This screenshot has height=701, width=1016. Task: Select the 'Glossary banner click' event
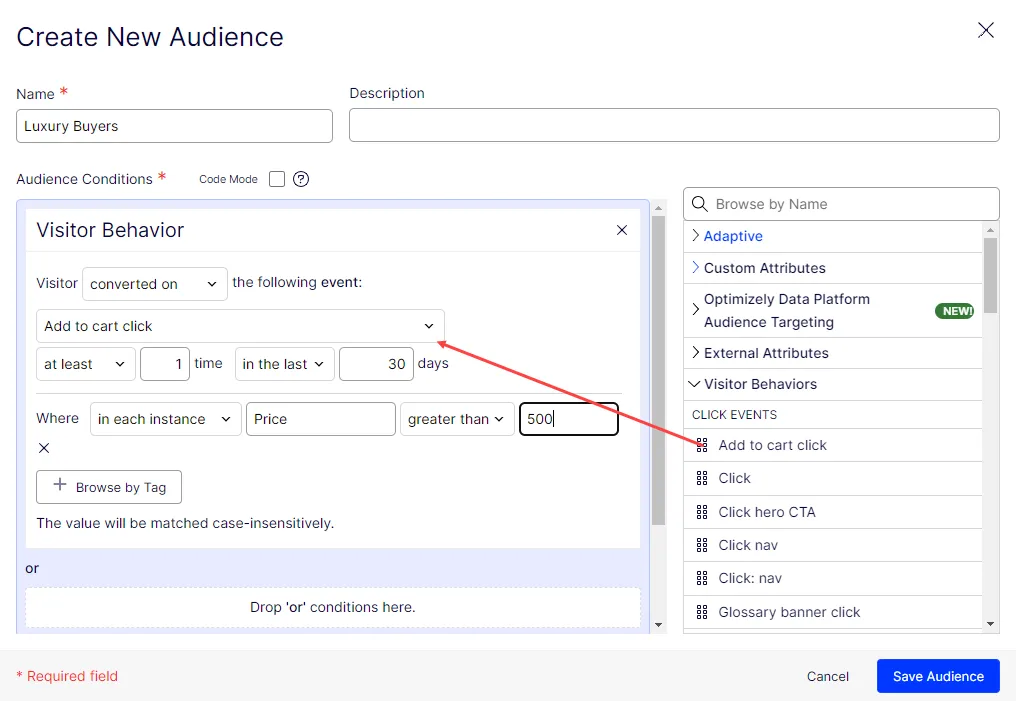pos(833,612)
